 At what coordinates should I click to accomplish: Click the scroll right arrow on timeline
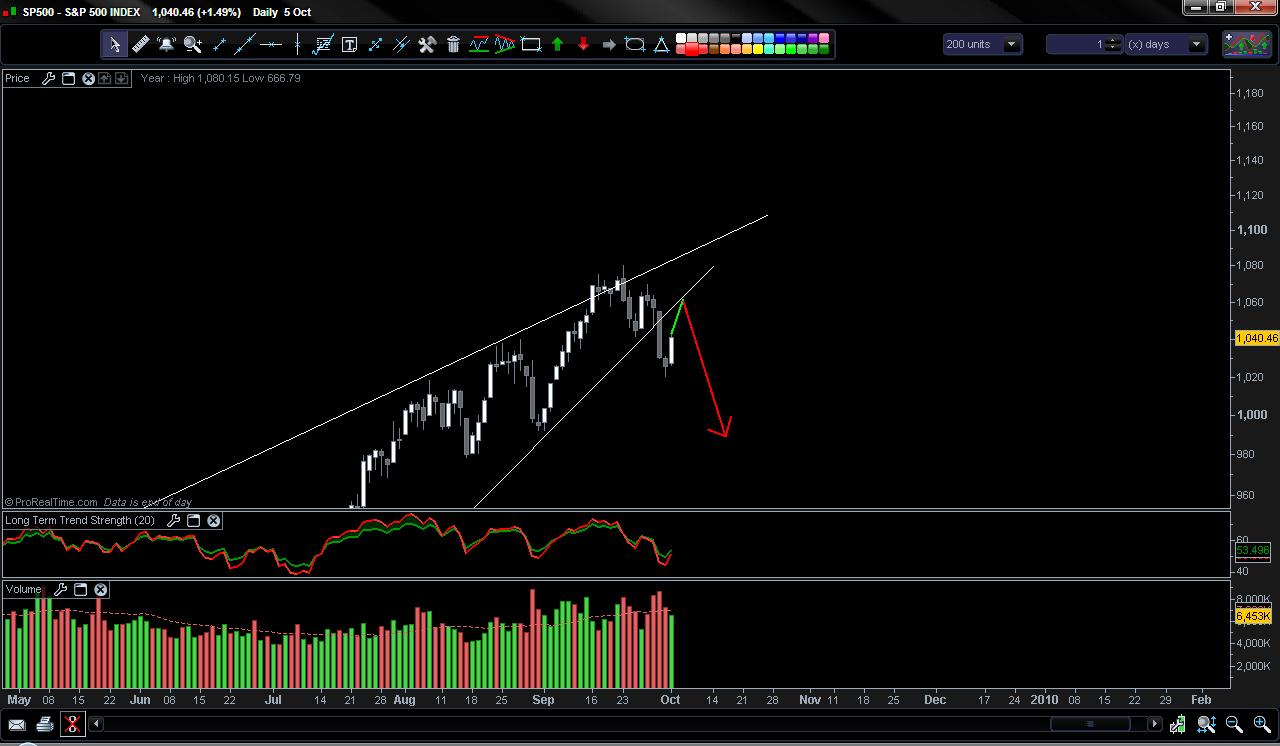(x=1155, y=724)
